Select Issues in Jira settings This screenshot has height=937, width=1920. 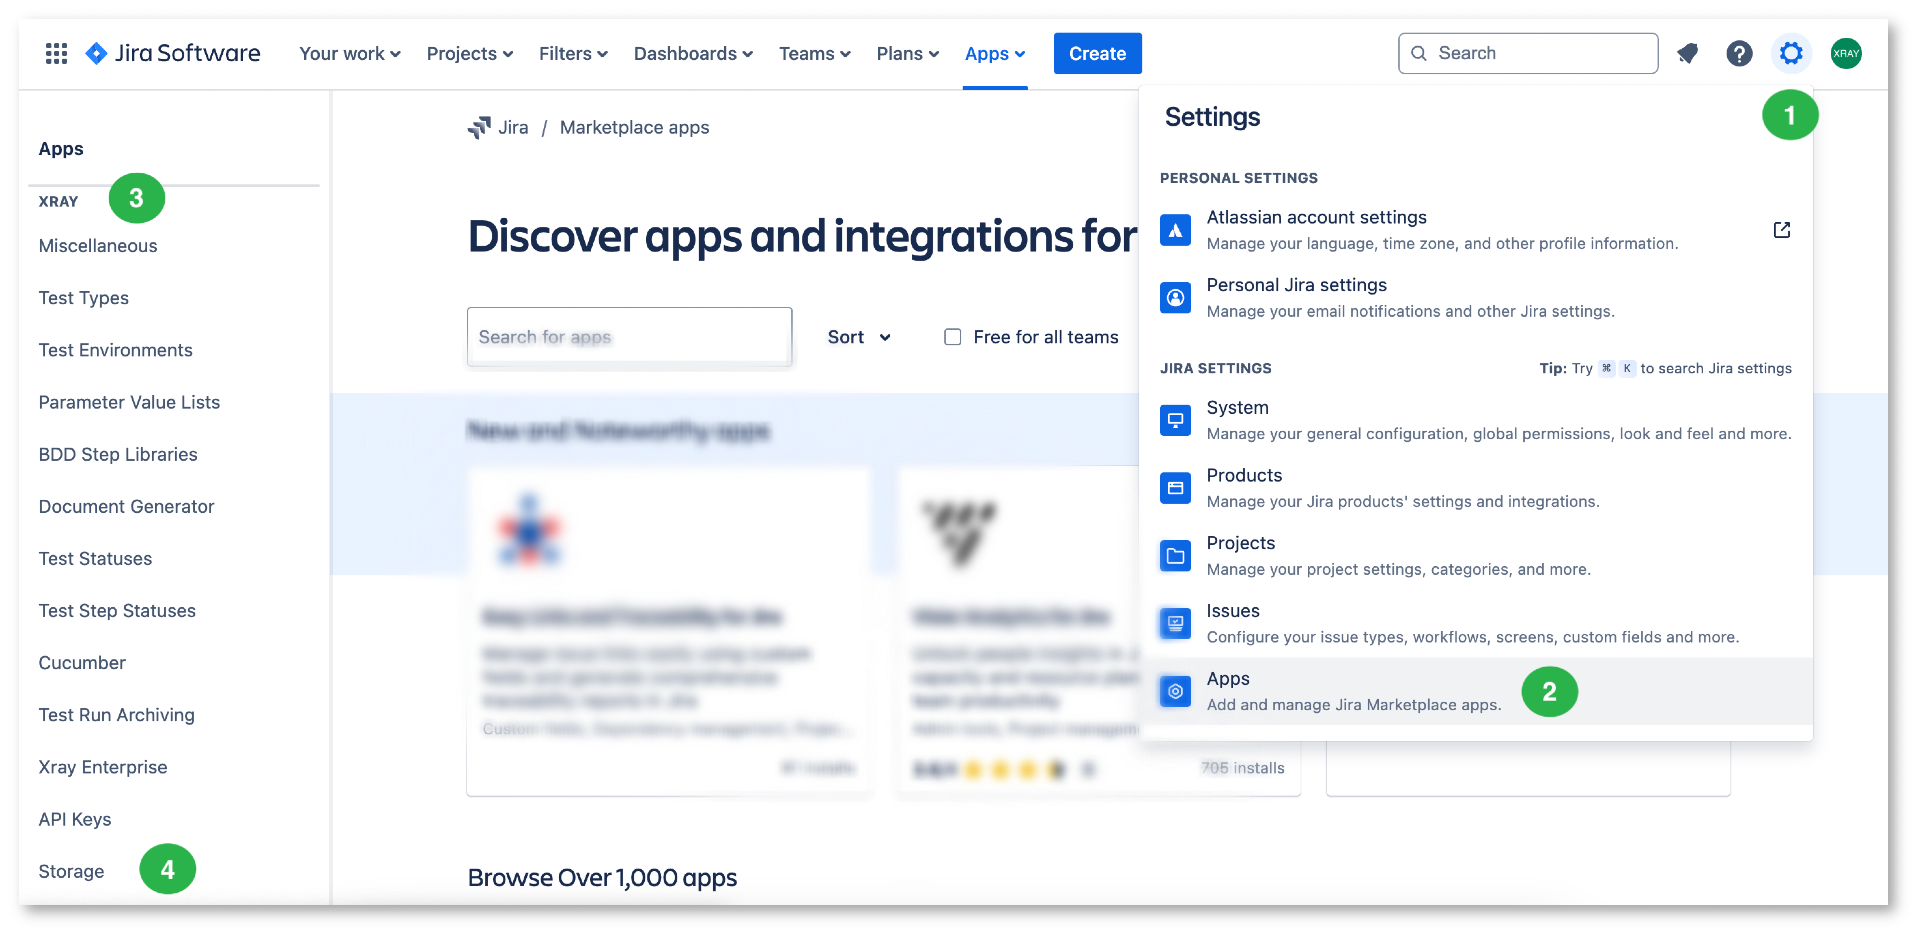(x=1476, y=624)
